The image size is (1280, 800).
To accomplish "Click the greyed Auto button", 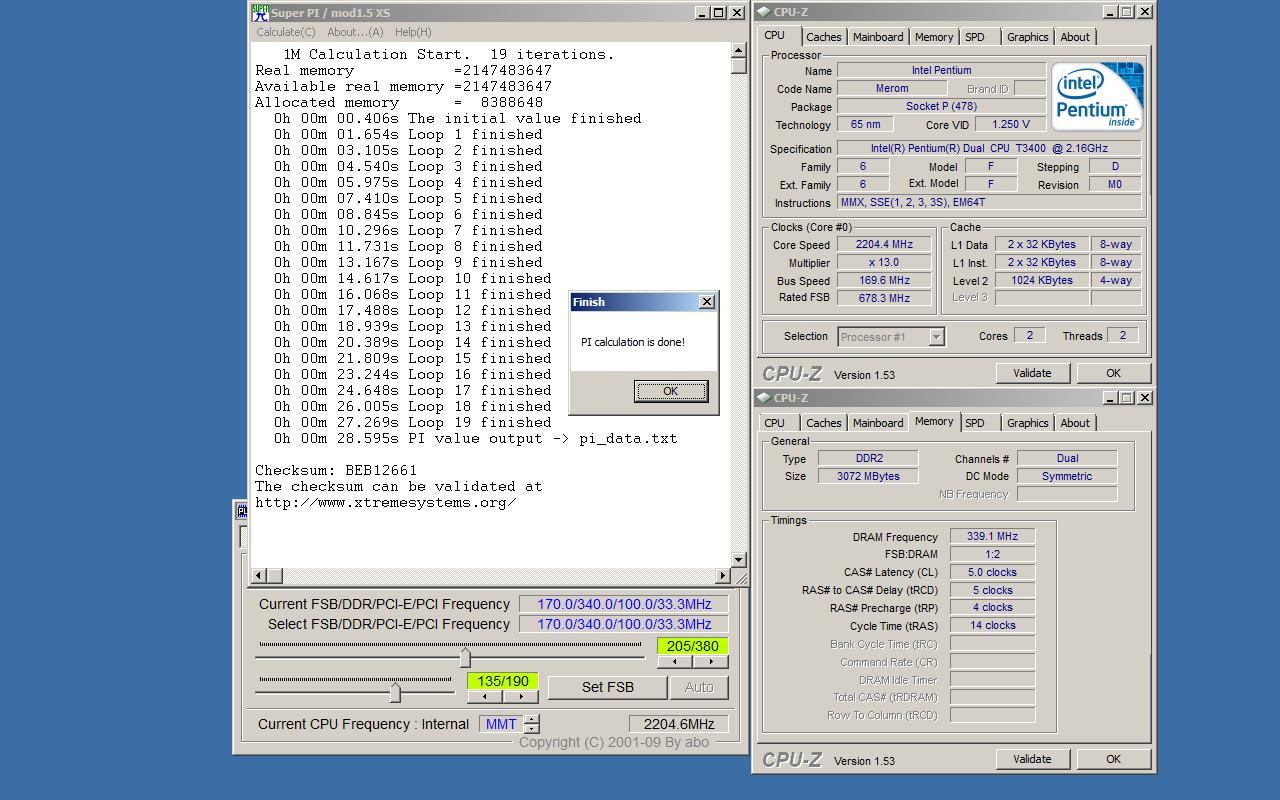I will pyautogui.click(x=699, y=687).
